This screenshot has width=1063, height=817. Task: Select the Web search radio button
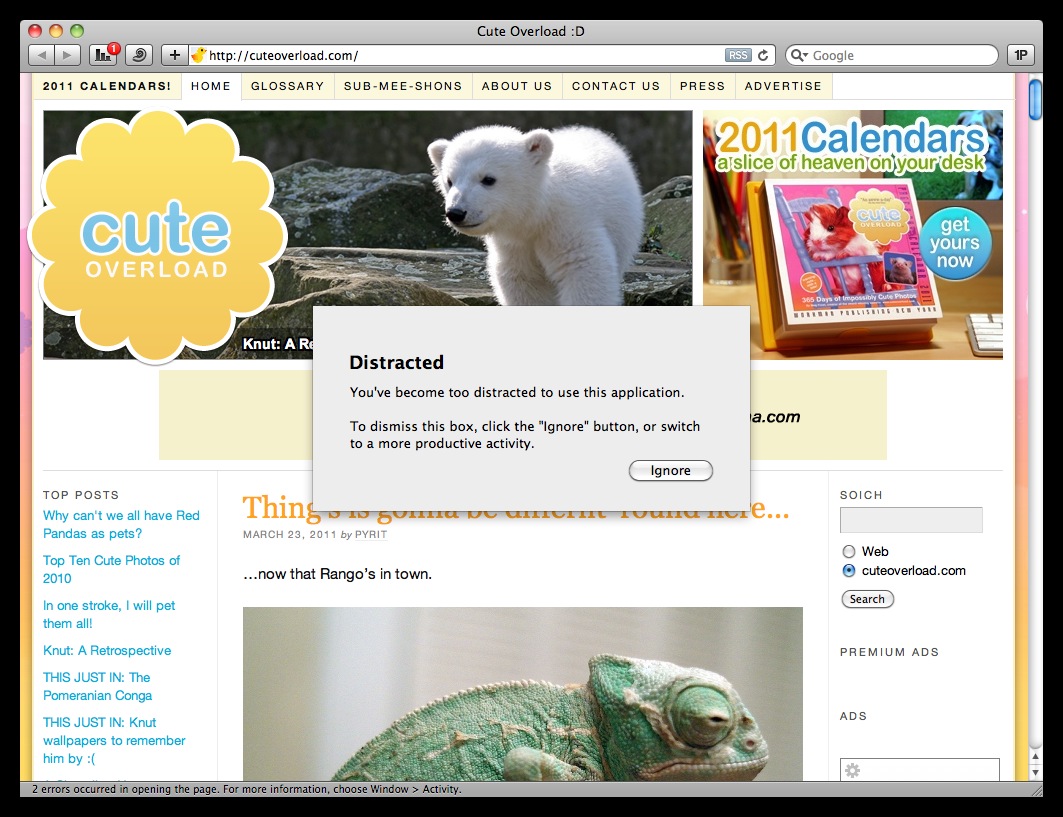(x=849, y=551)
